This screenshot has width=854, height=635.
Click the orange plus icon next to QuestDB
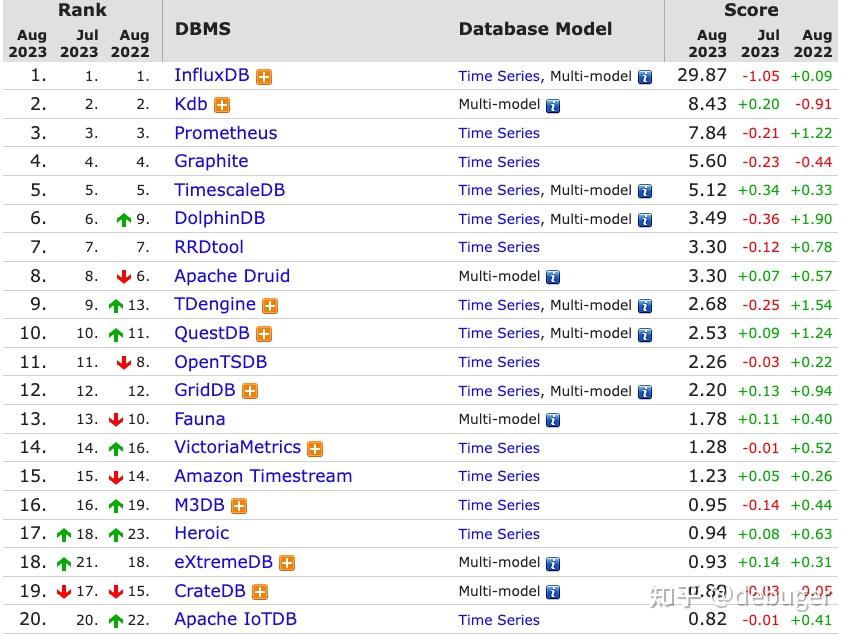(x=264, y=334)
